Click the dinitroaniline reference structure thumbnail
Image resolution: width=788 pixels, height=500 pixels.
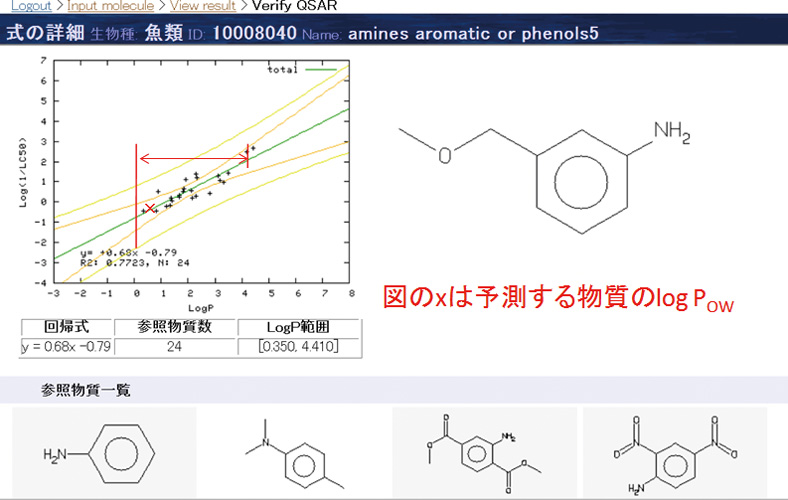pos(674,453)
